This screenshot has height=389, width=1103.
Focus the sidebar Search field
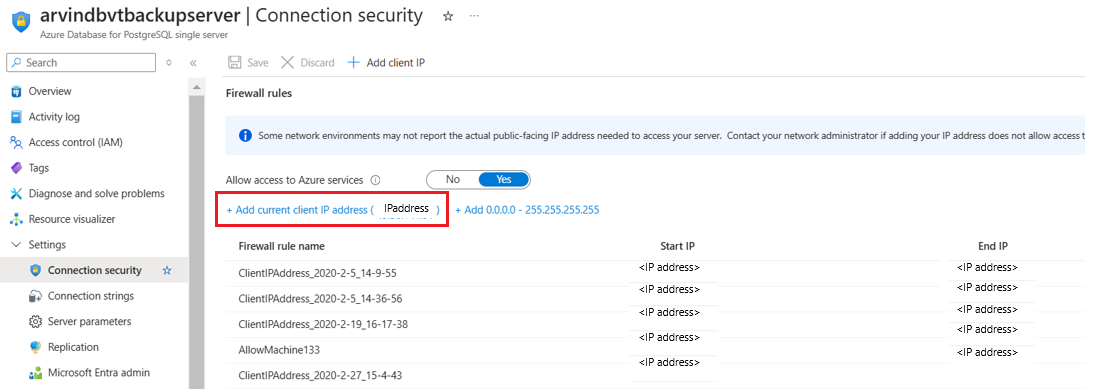pyautogui.click(x=81, y=63)
